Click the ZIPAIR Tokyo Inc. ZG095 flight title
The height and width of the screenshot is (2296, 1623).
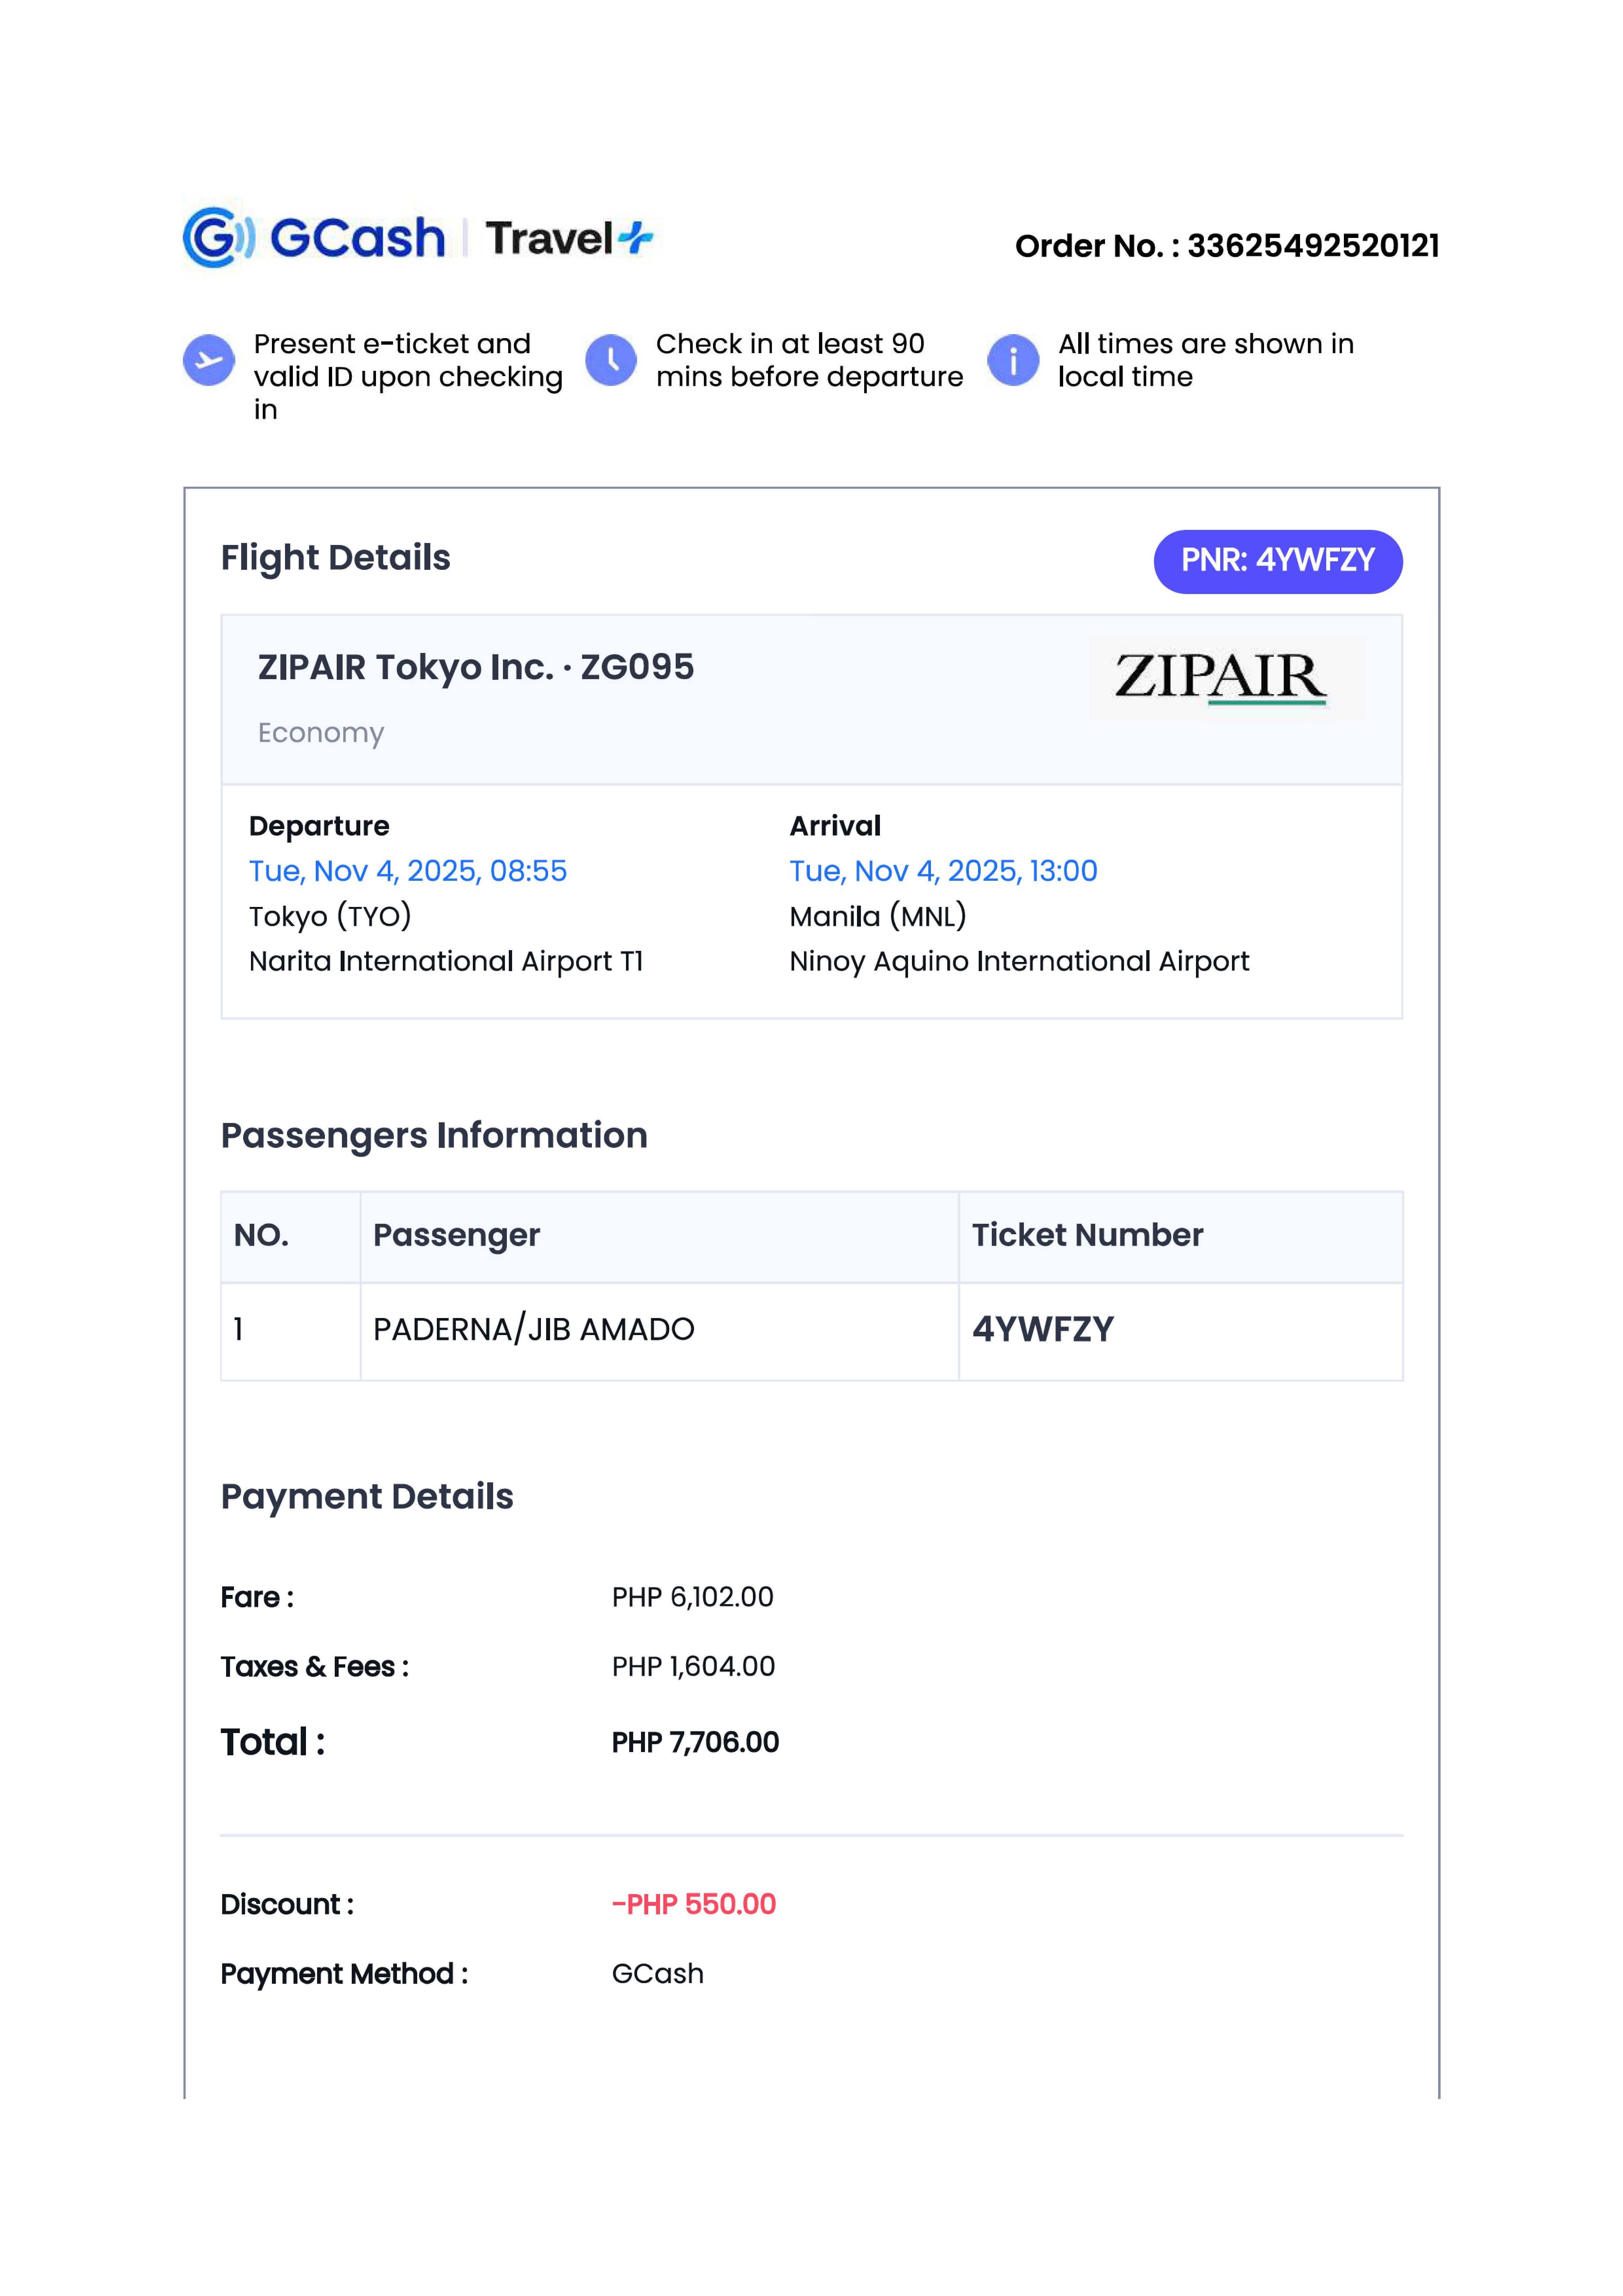[x=475, y=667]
